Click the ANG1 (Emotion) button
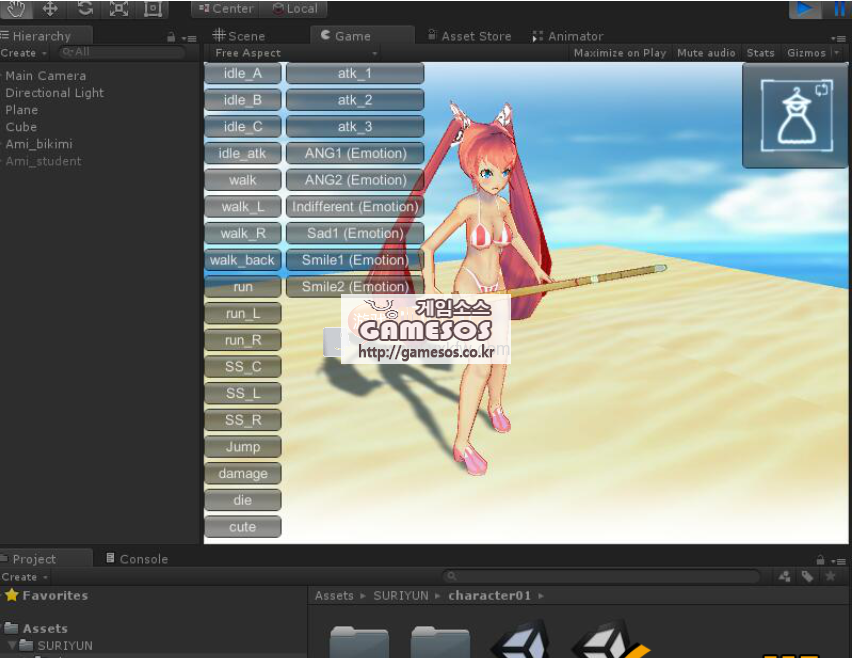The image size is (852, 658). [x=355, y=153]
